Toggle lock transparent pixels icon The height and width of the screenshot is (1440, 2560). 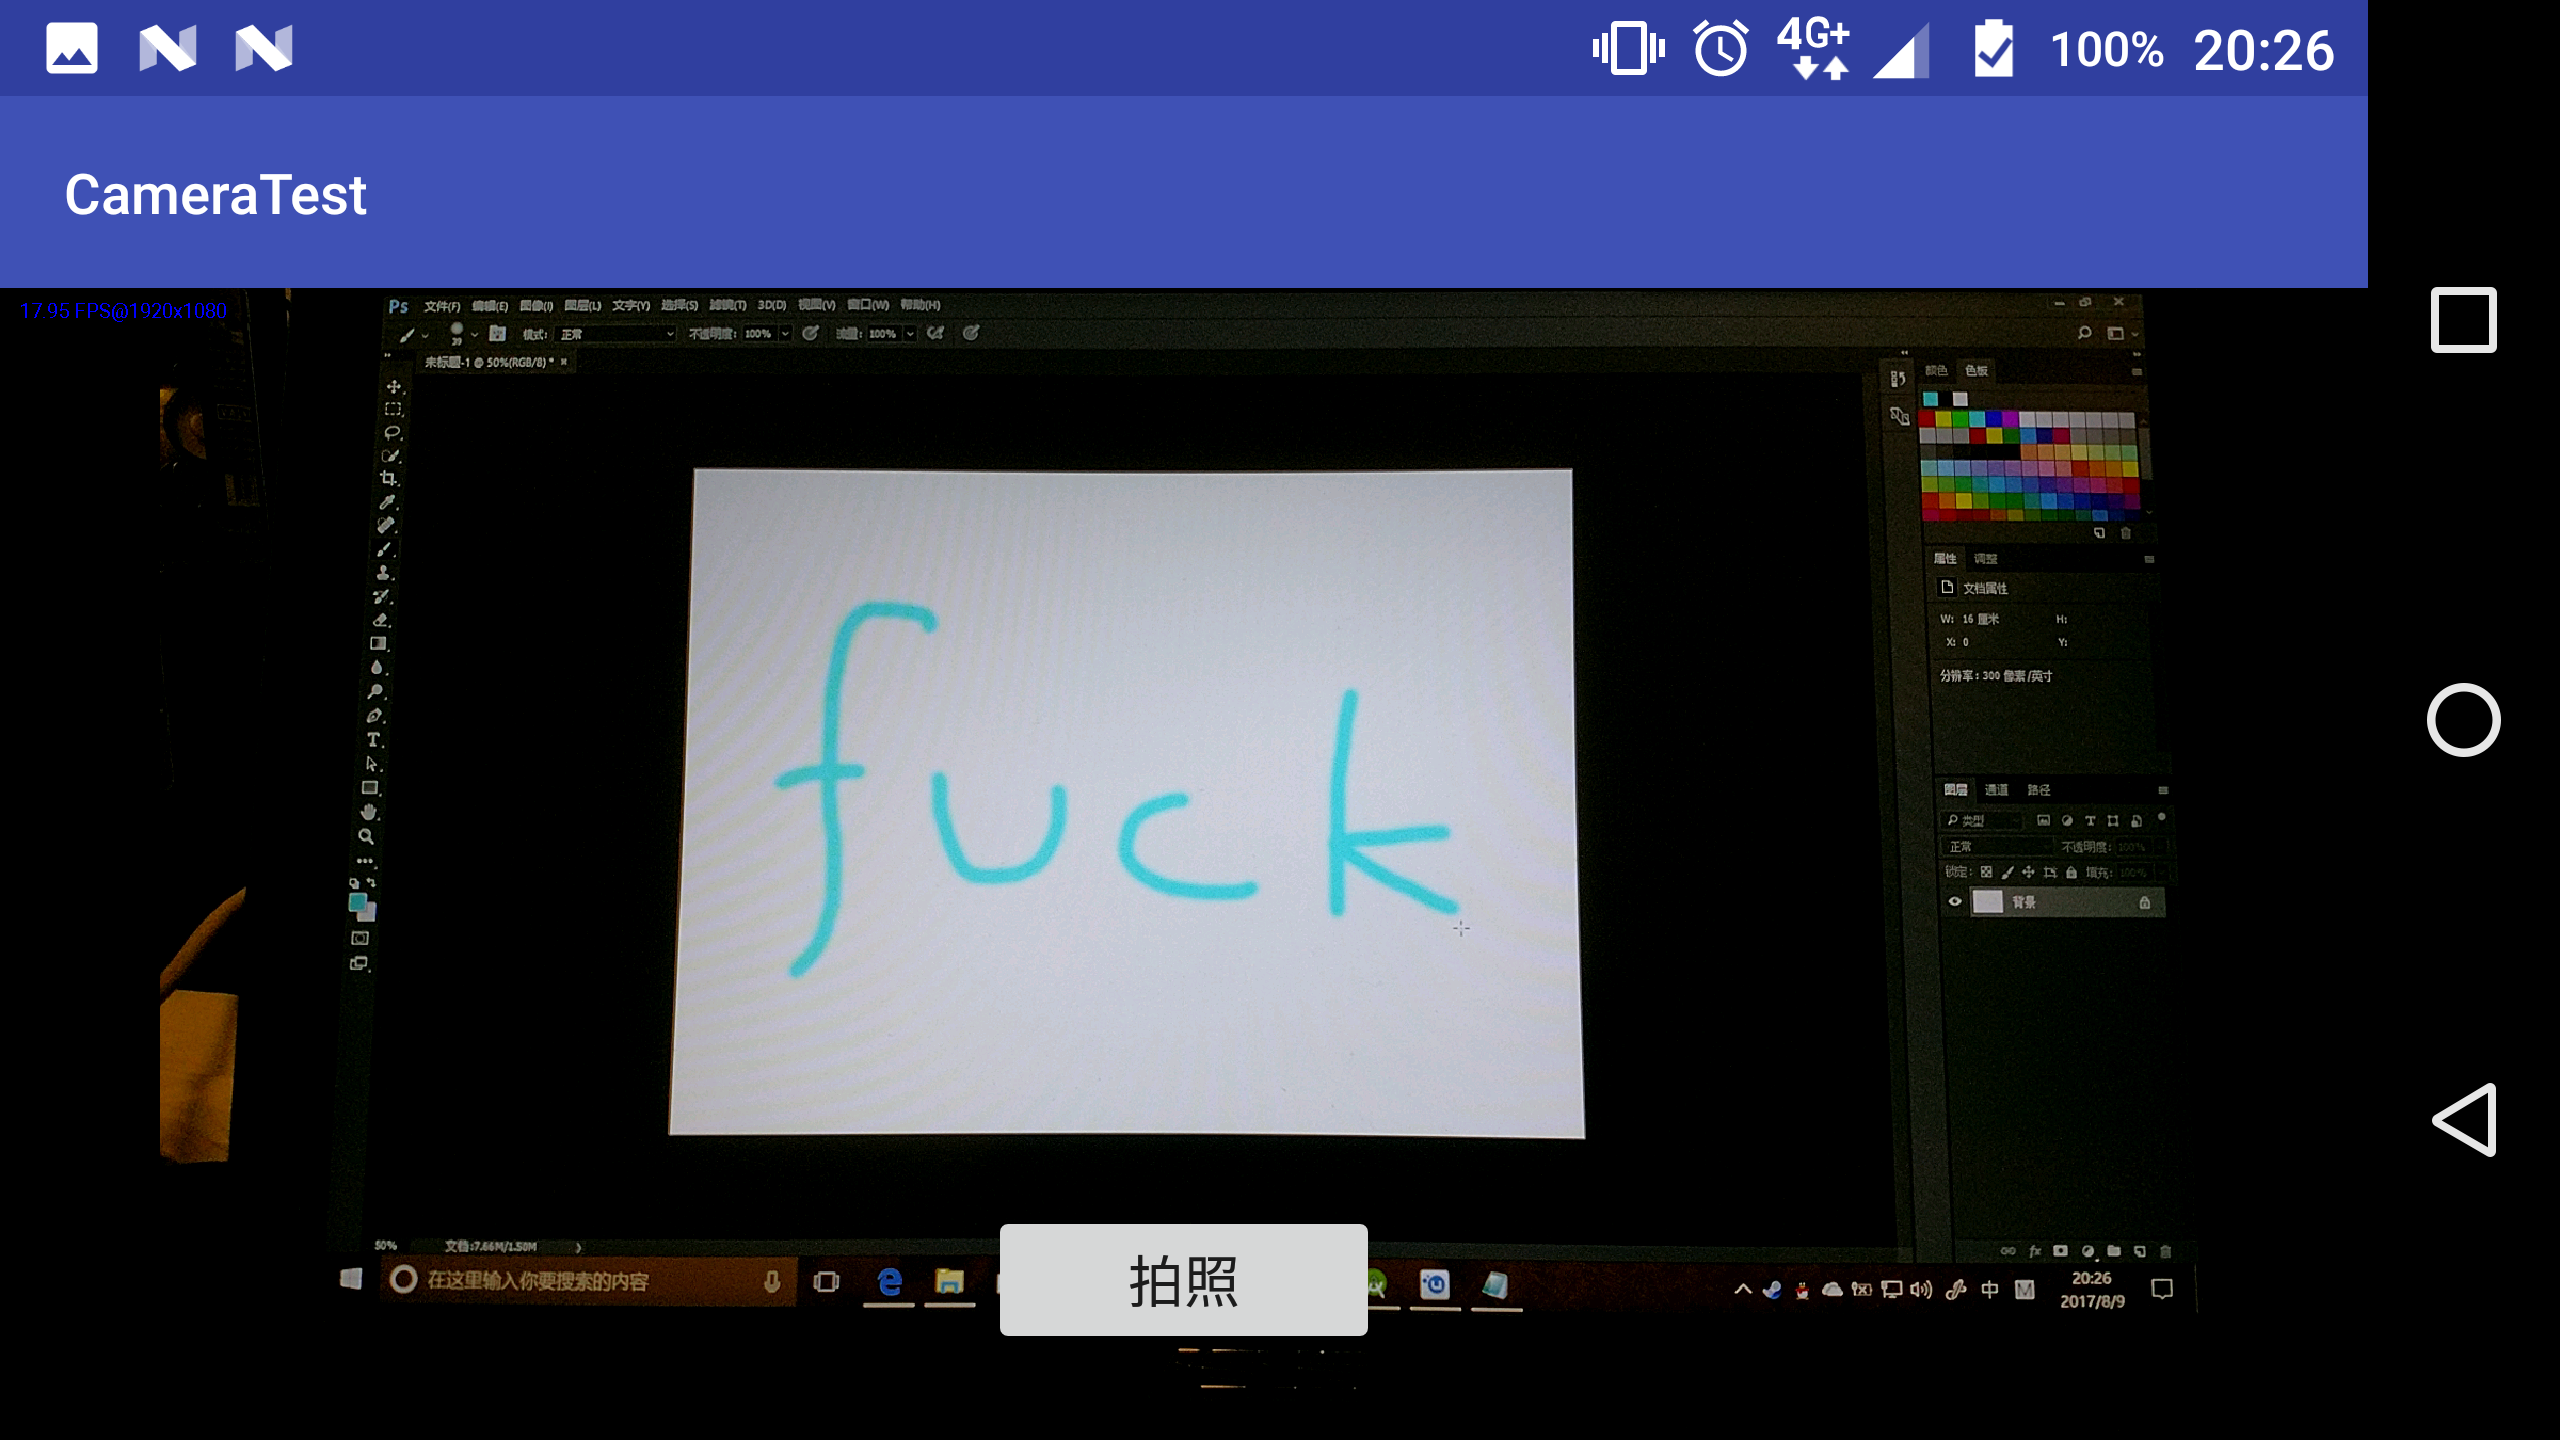tap(1987, 872)
